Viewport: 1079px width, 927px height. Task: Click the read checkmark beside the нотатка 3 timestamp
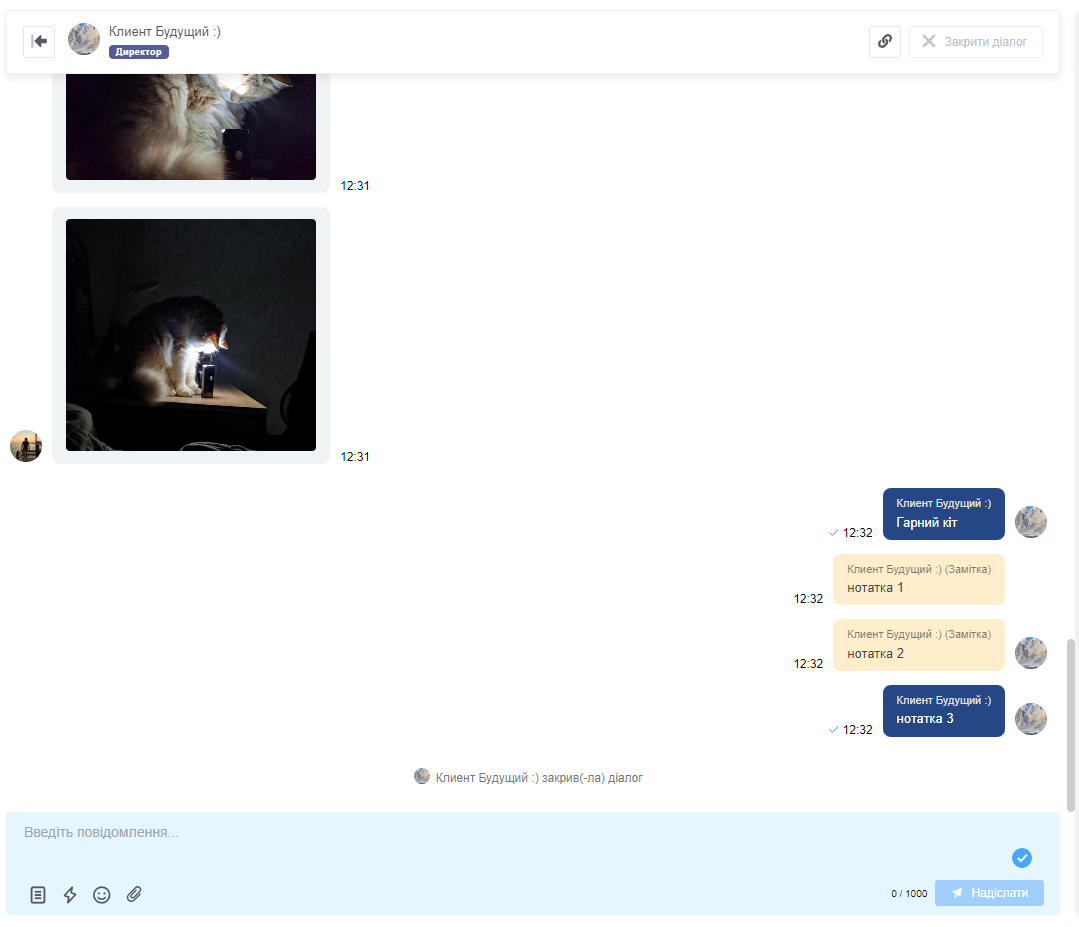click(x=833, y=729)
